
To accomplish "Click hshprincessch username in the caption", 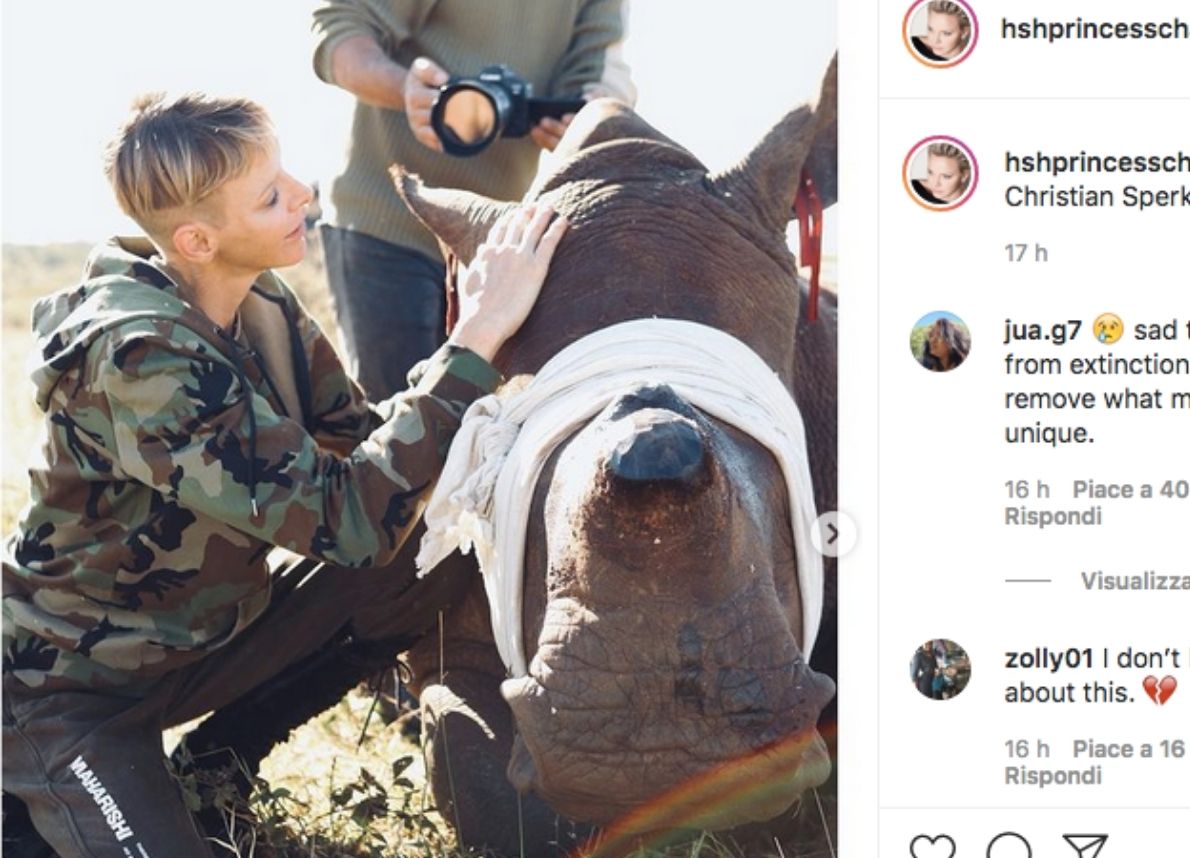I will coord(1095,163).
